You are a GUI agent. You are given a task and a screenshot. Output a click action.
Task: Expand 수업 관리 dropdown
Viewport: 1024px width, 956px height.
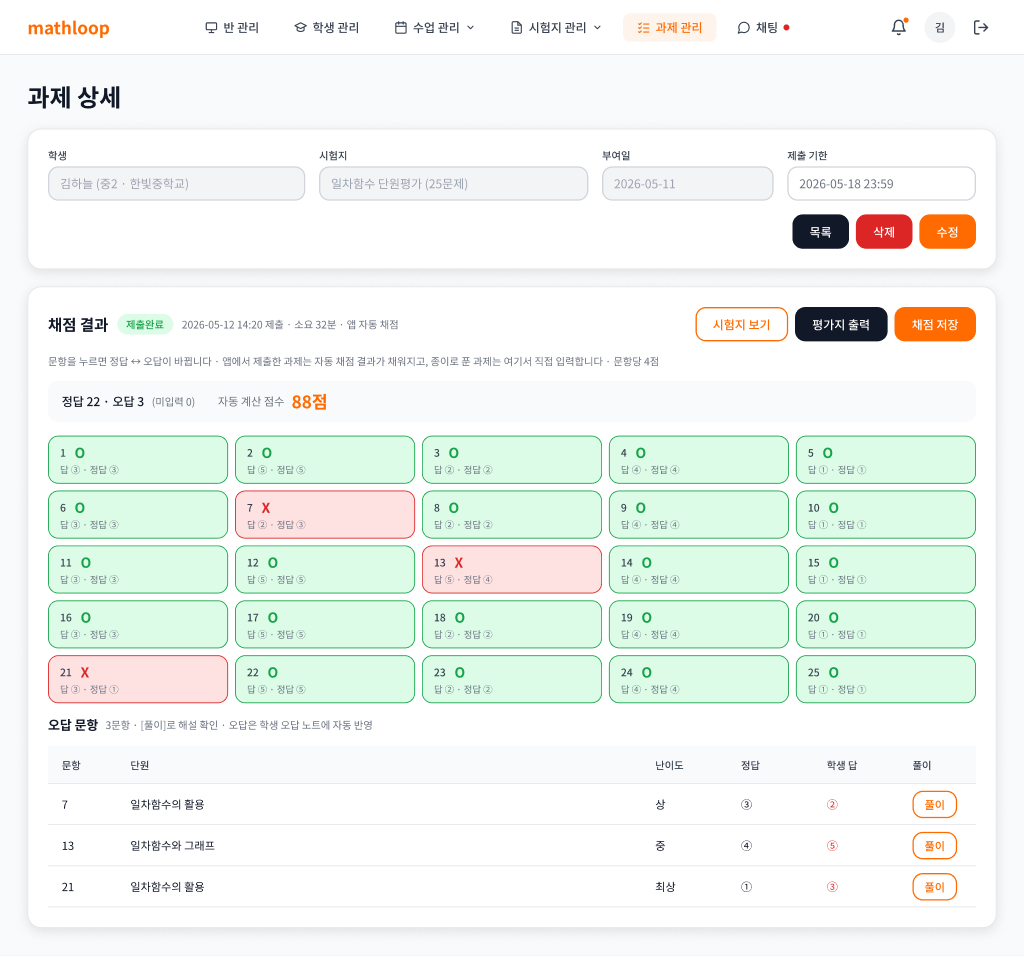click(434, 27)
